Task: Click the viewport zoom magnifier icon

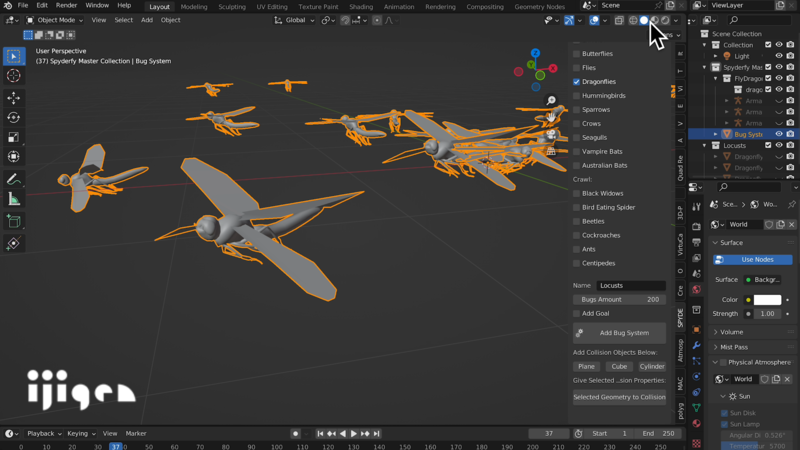Action: click(x=551, y=101)
